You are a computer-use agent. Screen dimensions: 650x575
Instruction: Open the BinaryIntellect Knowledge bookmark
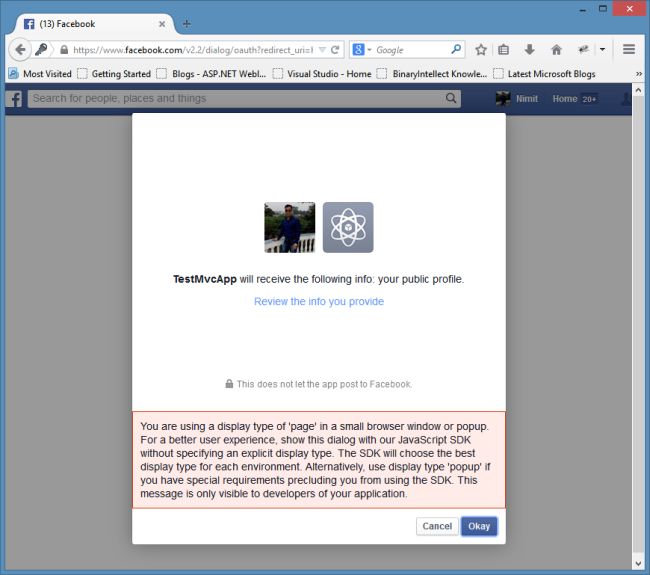(x=432, y=74)
